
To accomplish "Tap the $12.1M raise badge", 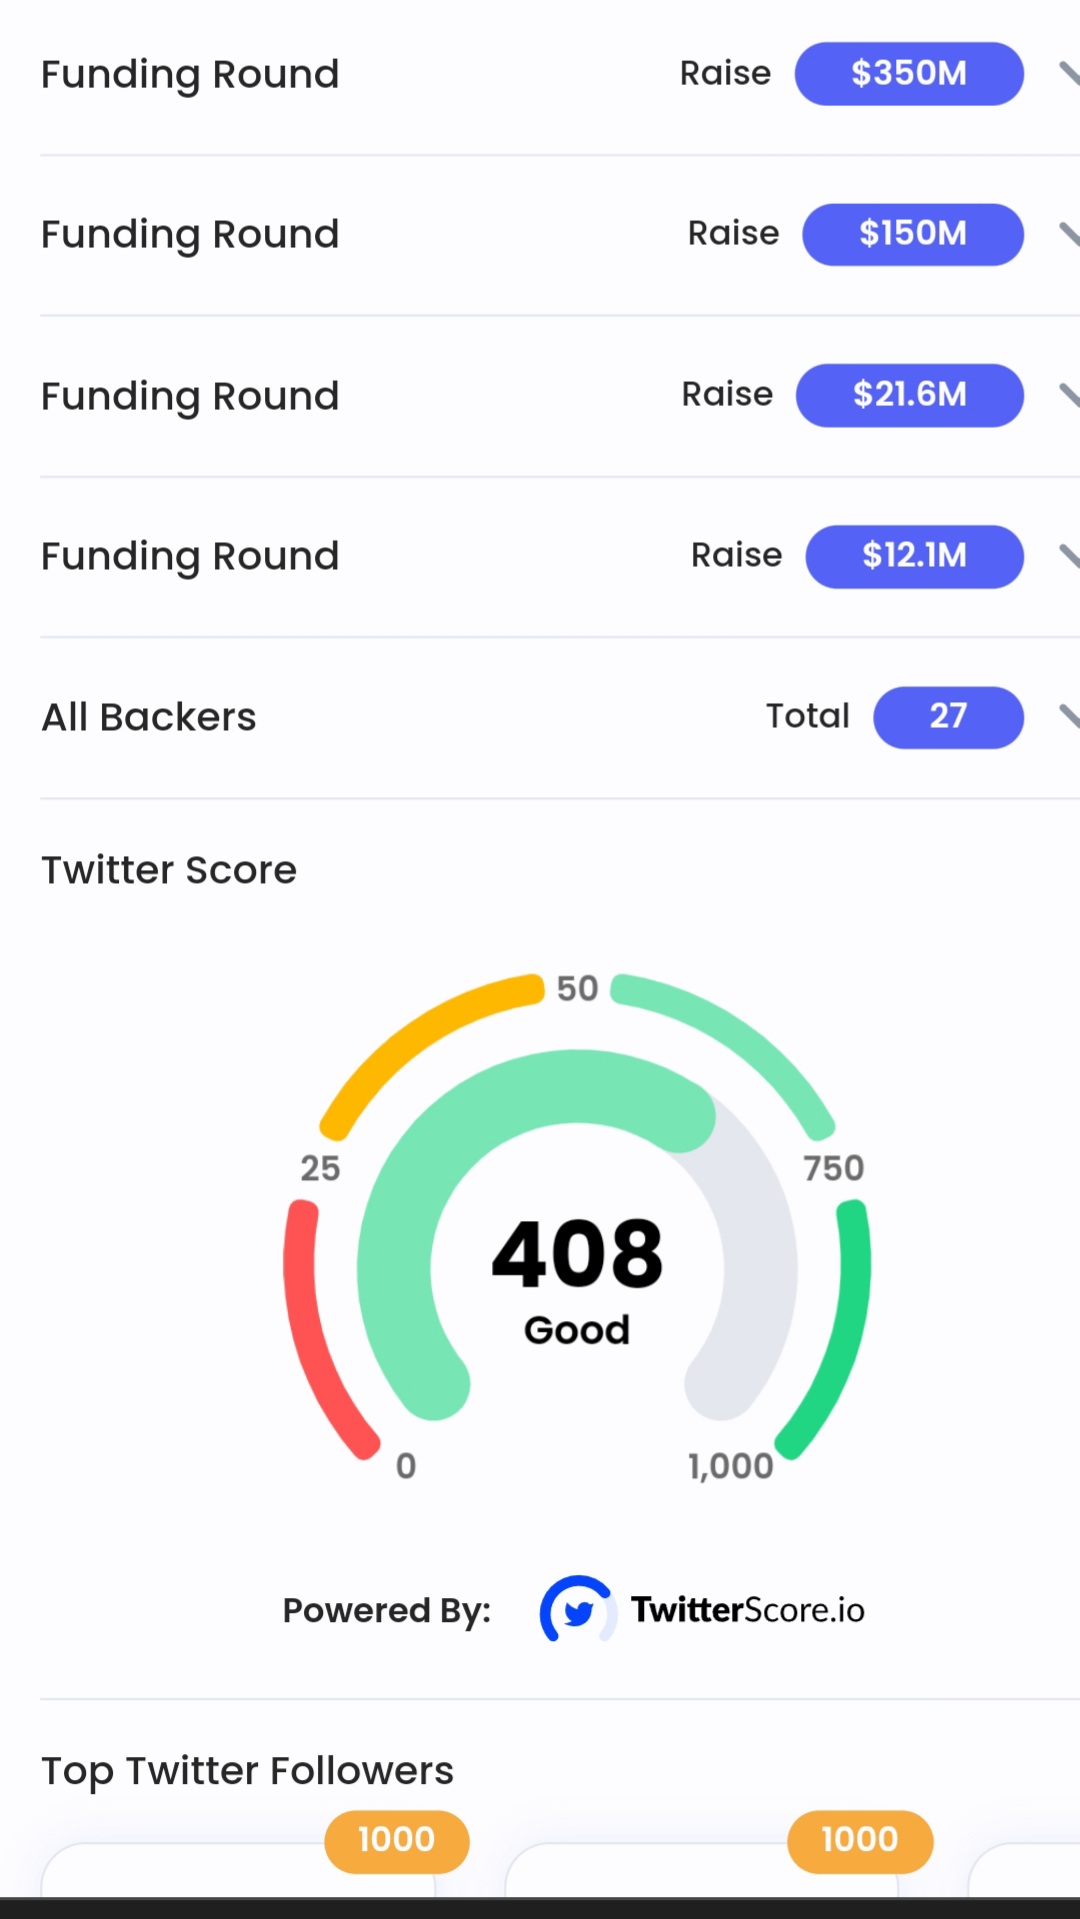I will coord(914,556).
